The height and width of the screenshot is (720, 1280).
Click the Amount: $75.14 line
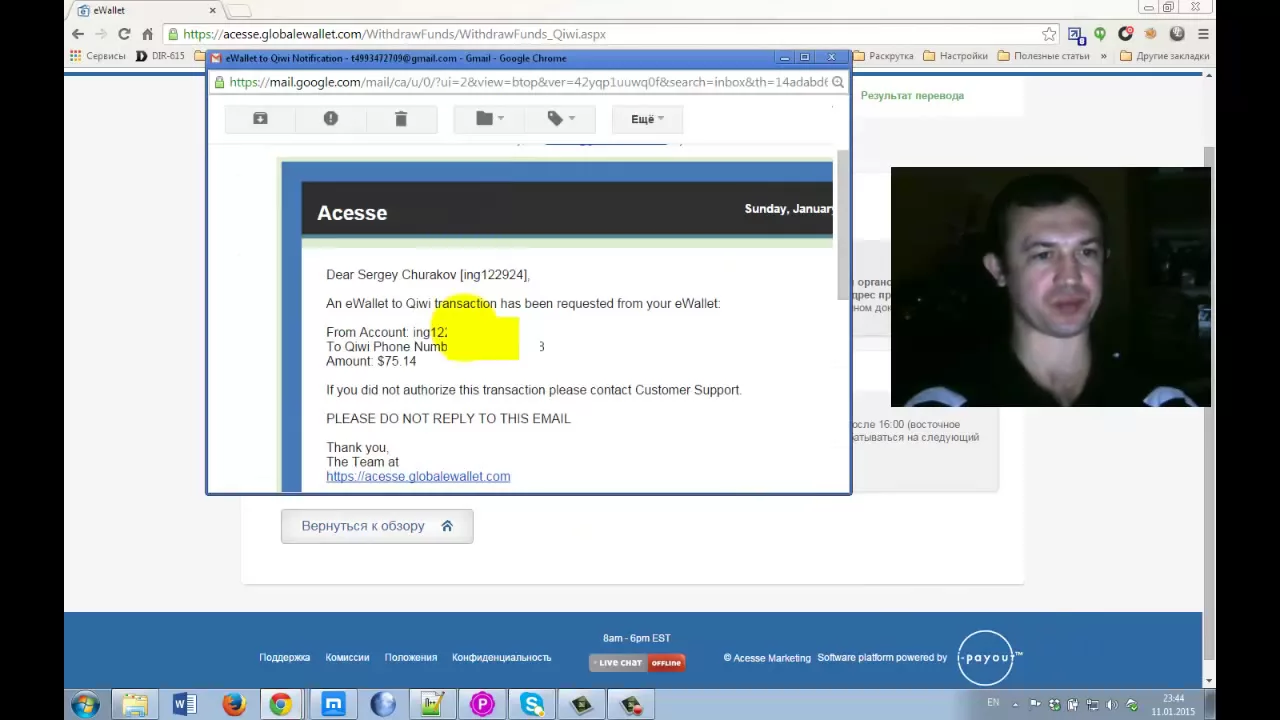371,361
